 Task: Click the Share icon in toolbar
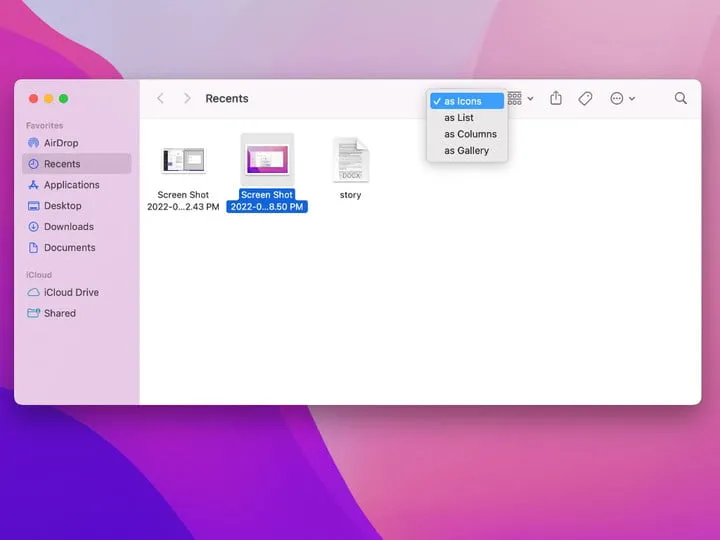pos(556,98)
